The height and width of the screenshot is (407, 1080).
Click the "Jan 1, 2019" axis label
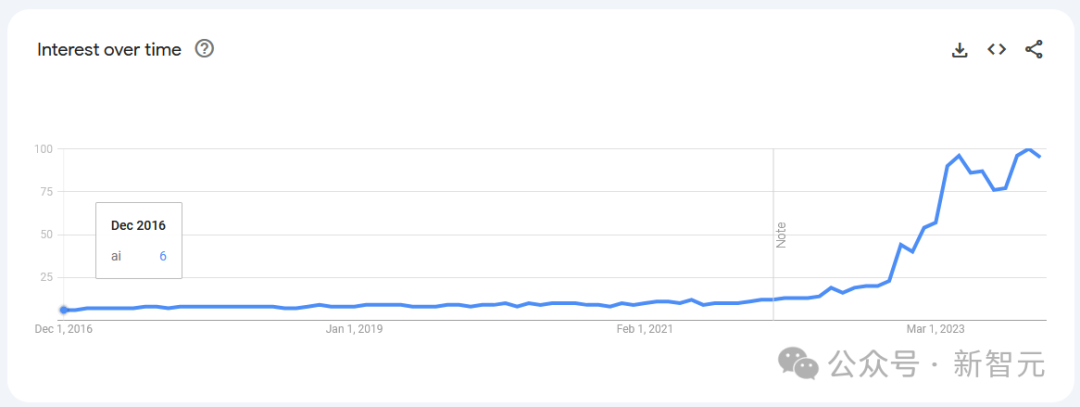click(357, 329)
